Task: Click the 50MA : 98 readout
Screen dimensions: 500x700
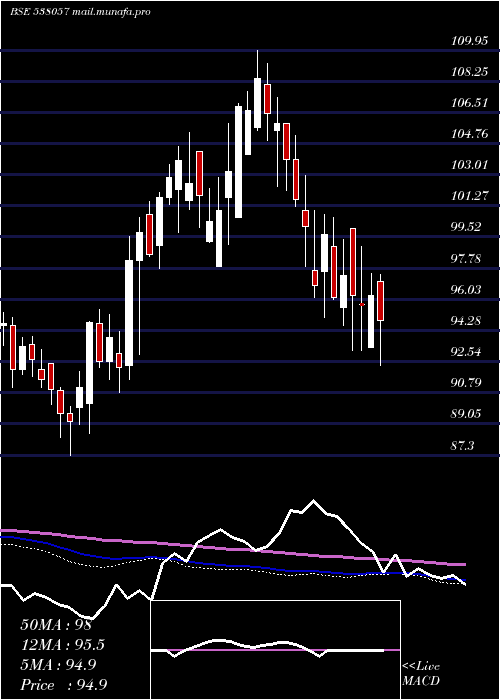Action: (x=56, y=625)
